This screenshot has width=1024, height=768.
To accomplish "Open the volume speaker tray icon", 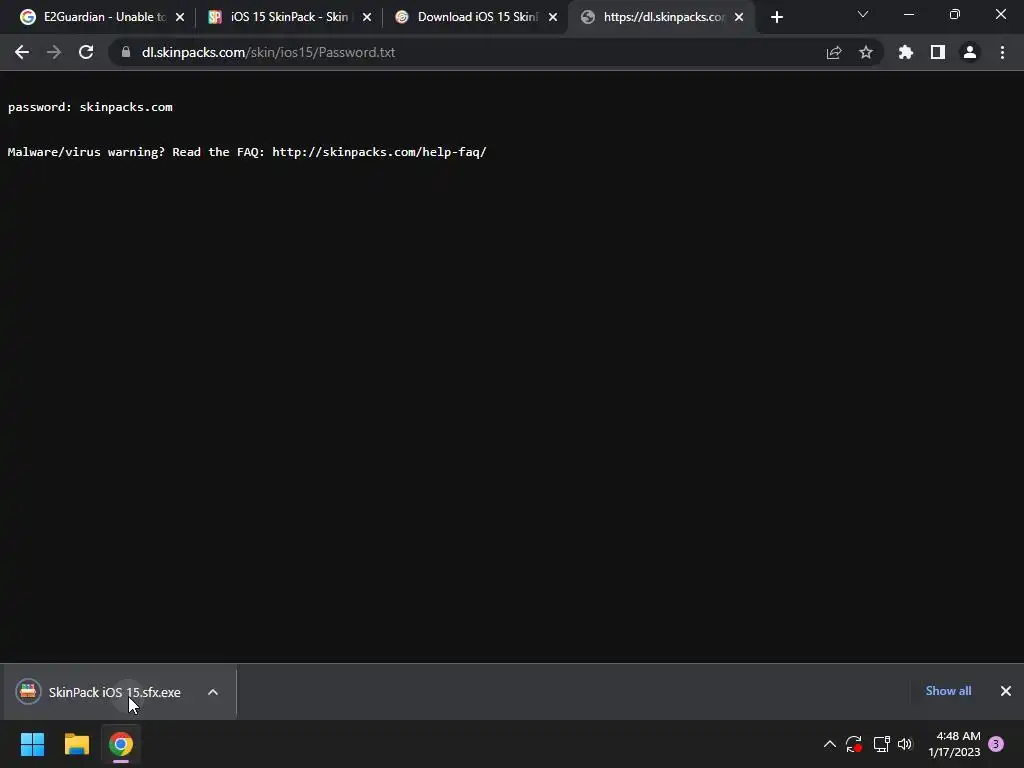I will point(904,744).
